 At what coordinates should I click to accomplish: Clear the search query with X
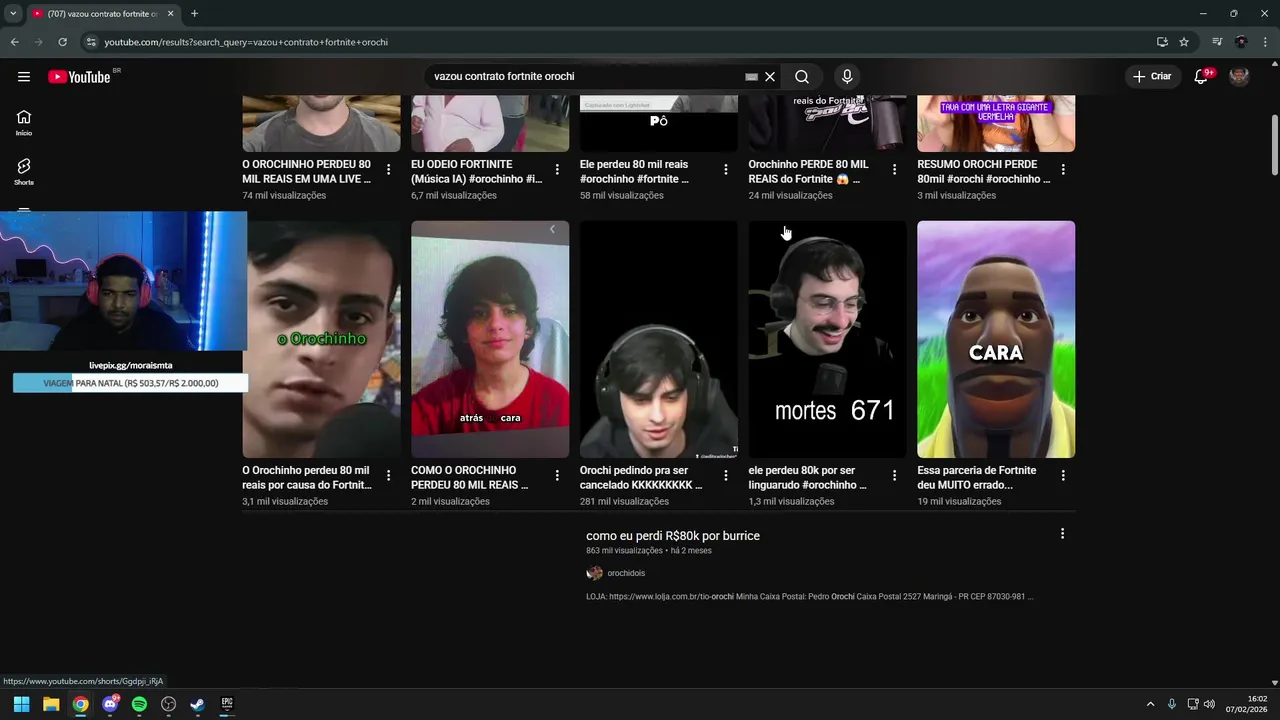770,77
